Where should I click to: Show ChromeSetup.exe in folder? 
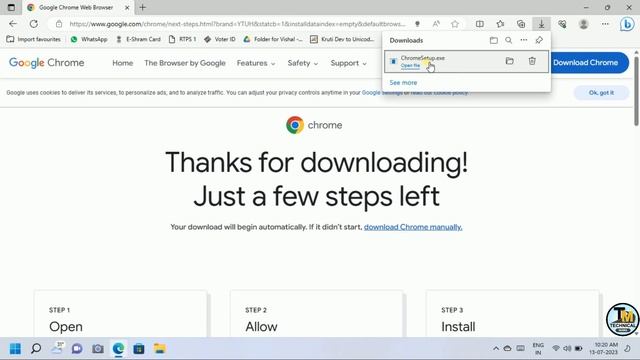pyautogui.click(x=509, y=61)
